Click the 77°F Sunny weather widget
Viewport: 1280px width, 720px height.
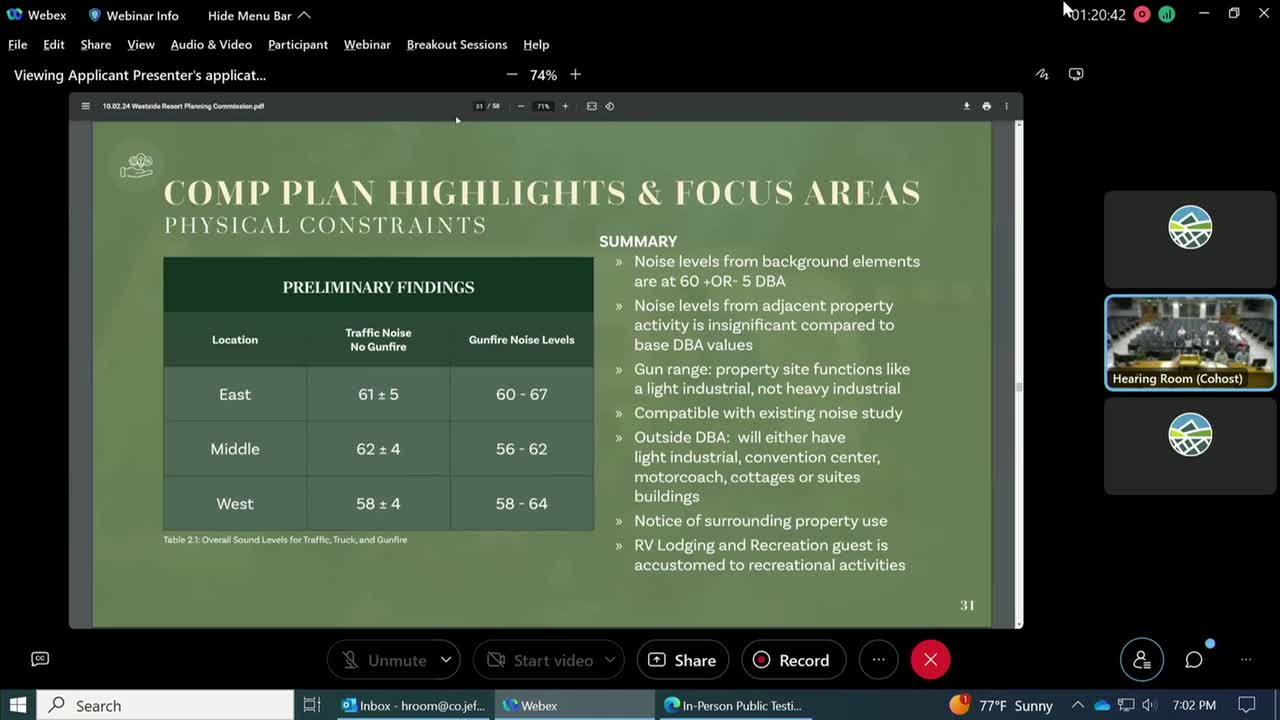1001,705
